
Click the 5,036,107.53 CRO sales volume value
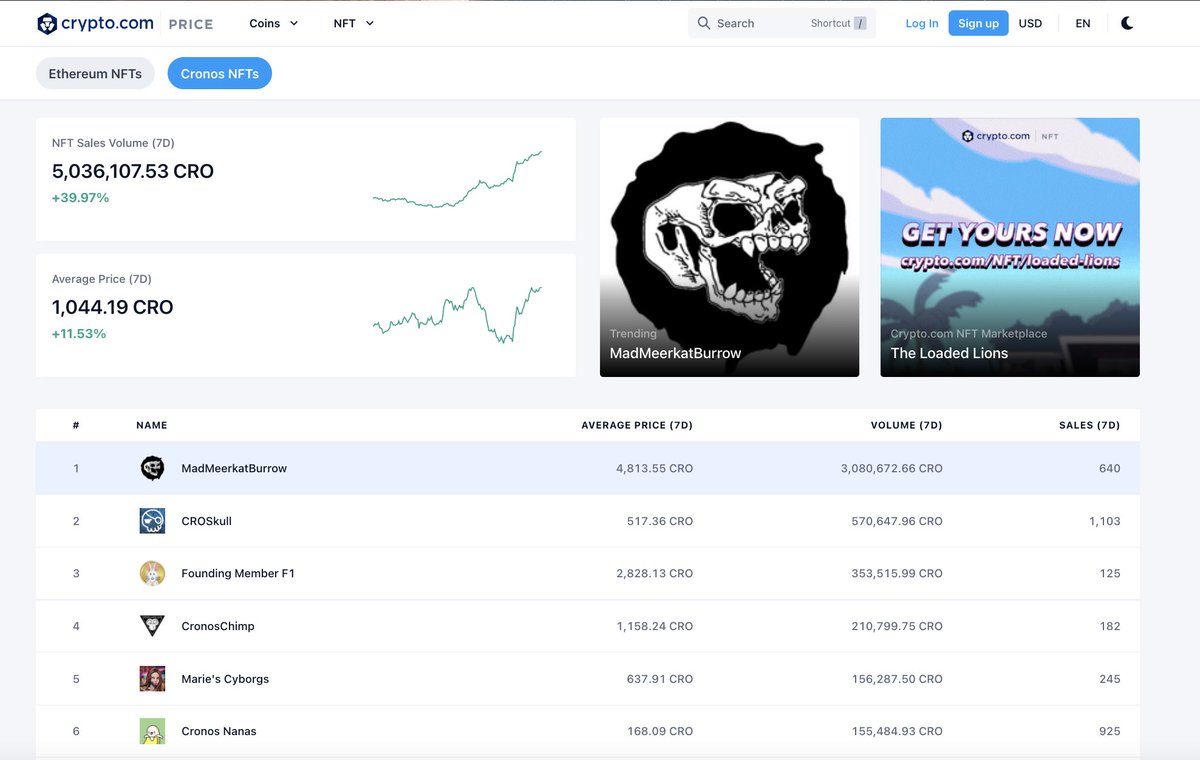click(x=133, y=171)
